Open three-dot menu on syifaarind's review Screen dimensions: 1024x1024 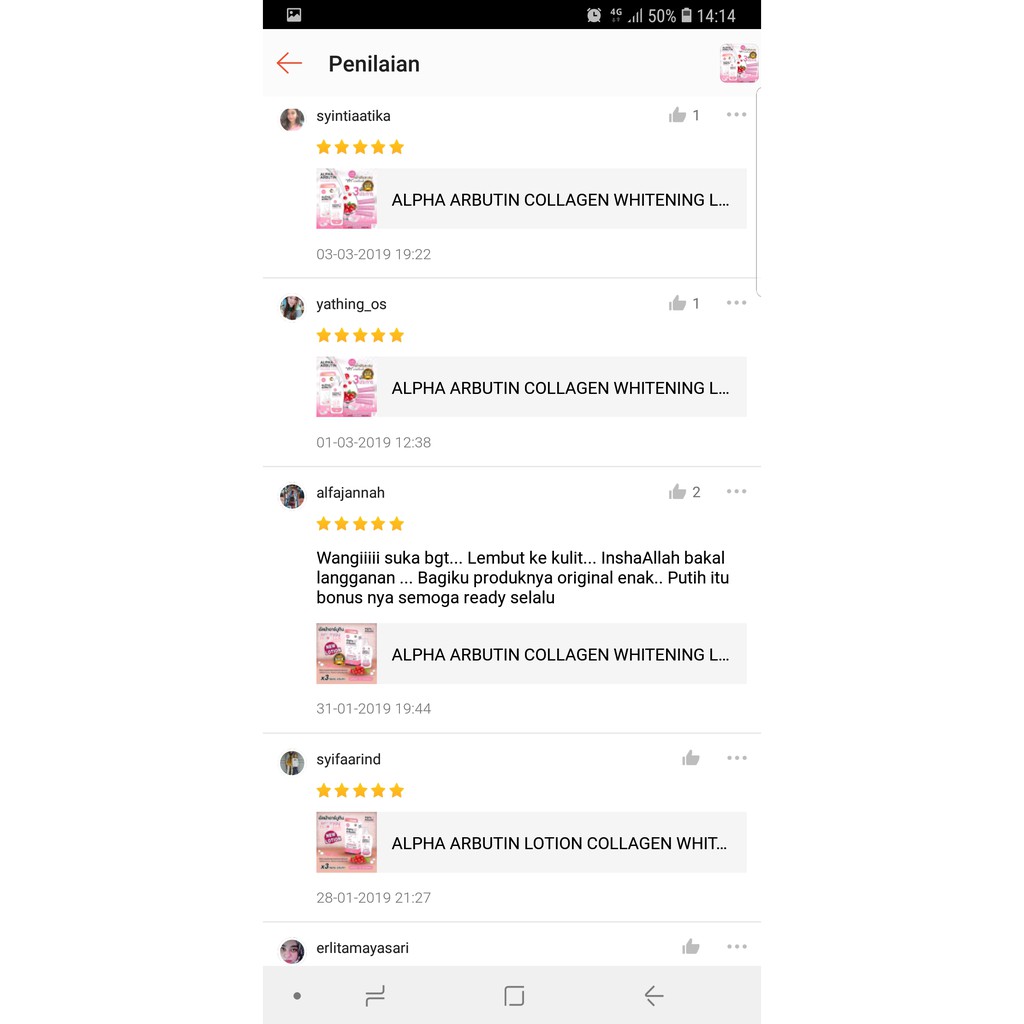click(x=737, y=758)
